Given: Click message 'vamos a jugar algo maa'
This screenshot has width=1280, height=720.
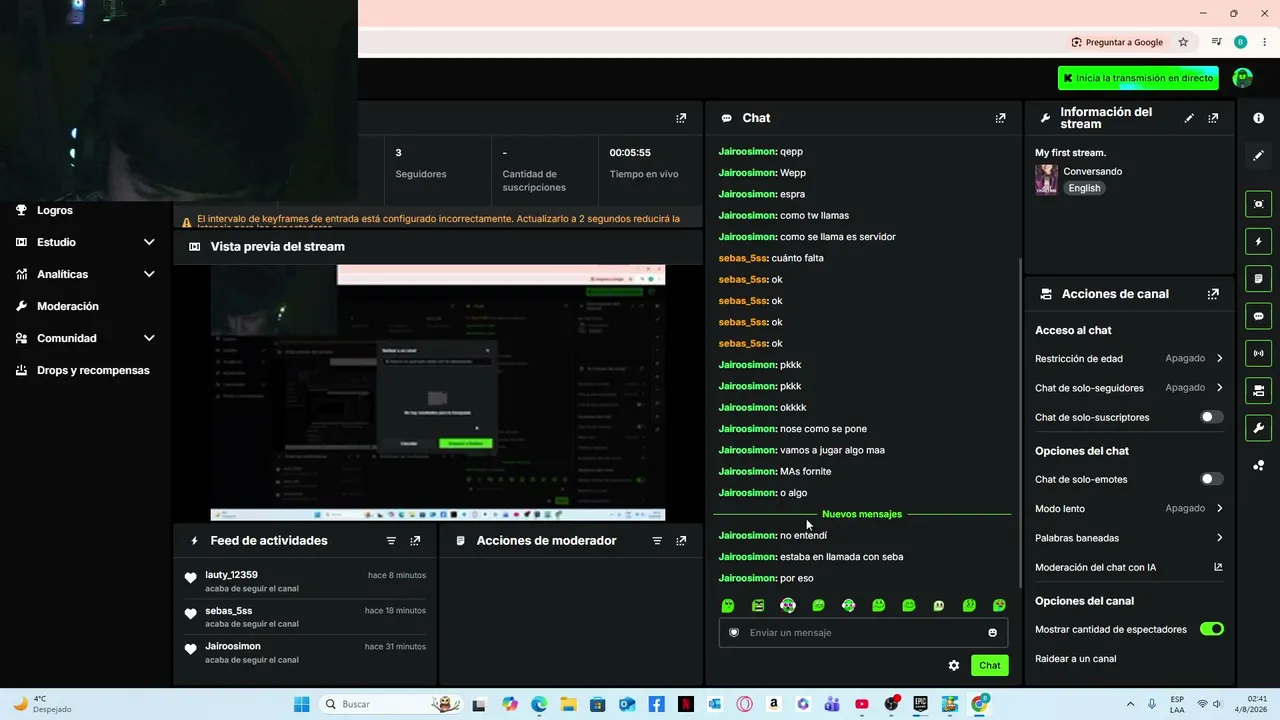Looking at the screenshot, I should [832, 450].
